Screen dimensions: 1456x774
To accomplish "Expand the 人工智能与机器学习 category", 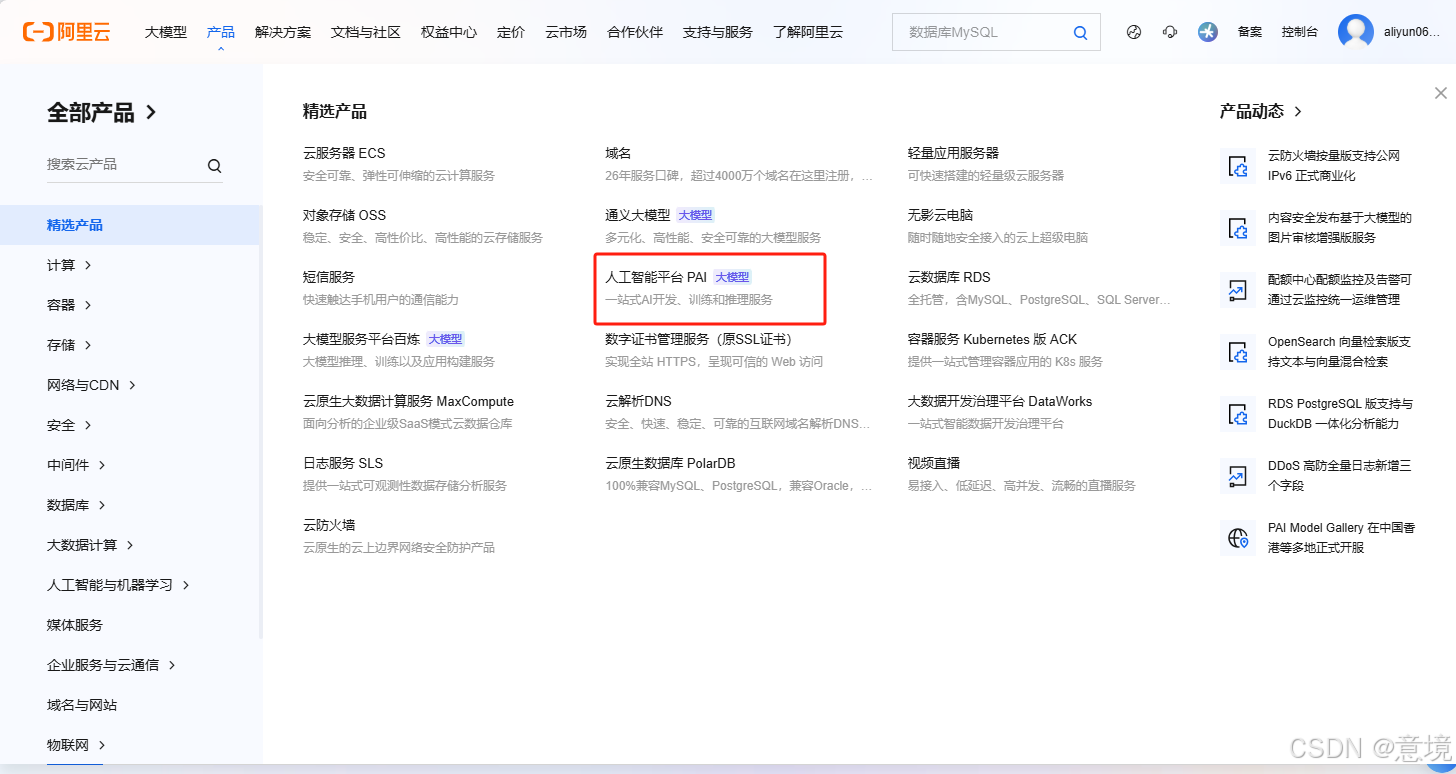I will (118, 585).
